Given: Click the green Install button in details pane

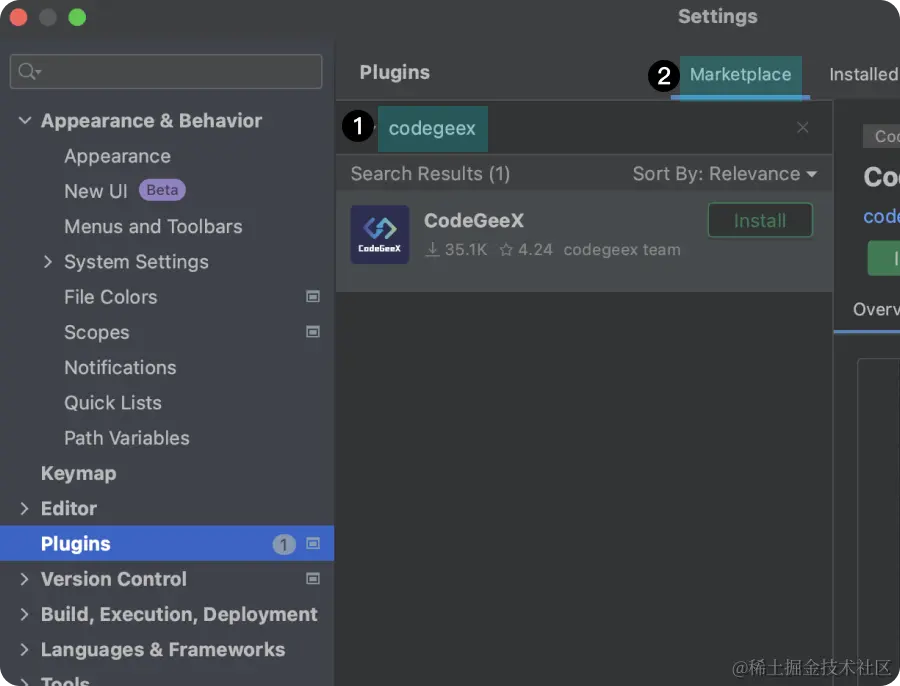Looking at the screenshot, I should coord(883,258).
